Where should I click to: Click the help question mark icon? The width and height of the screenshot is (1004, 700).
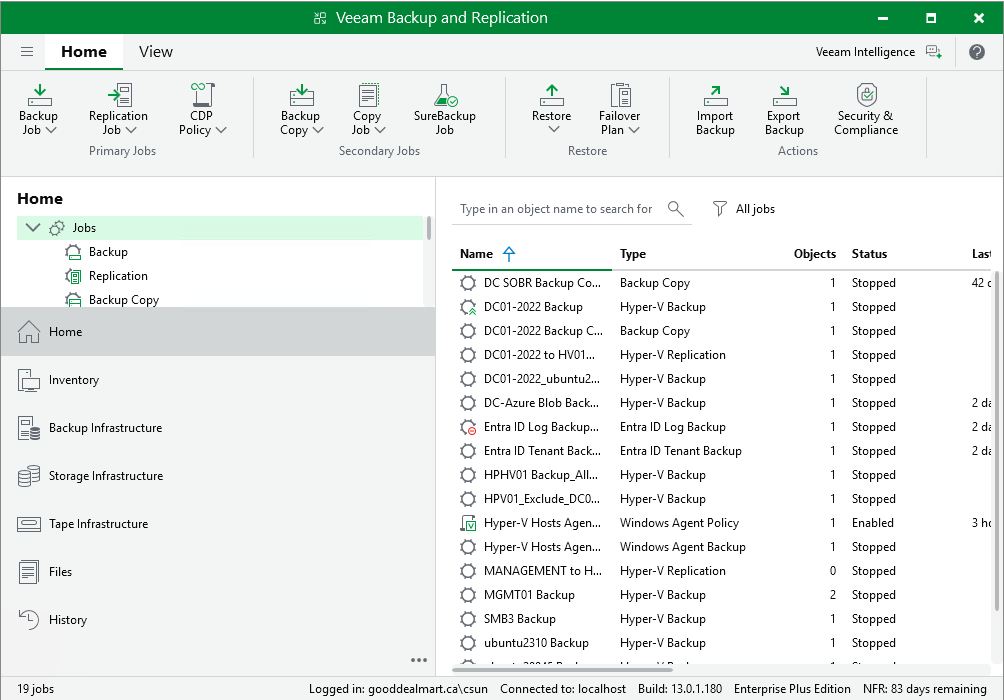[977, 52]
